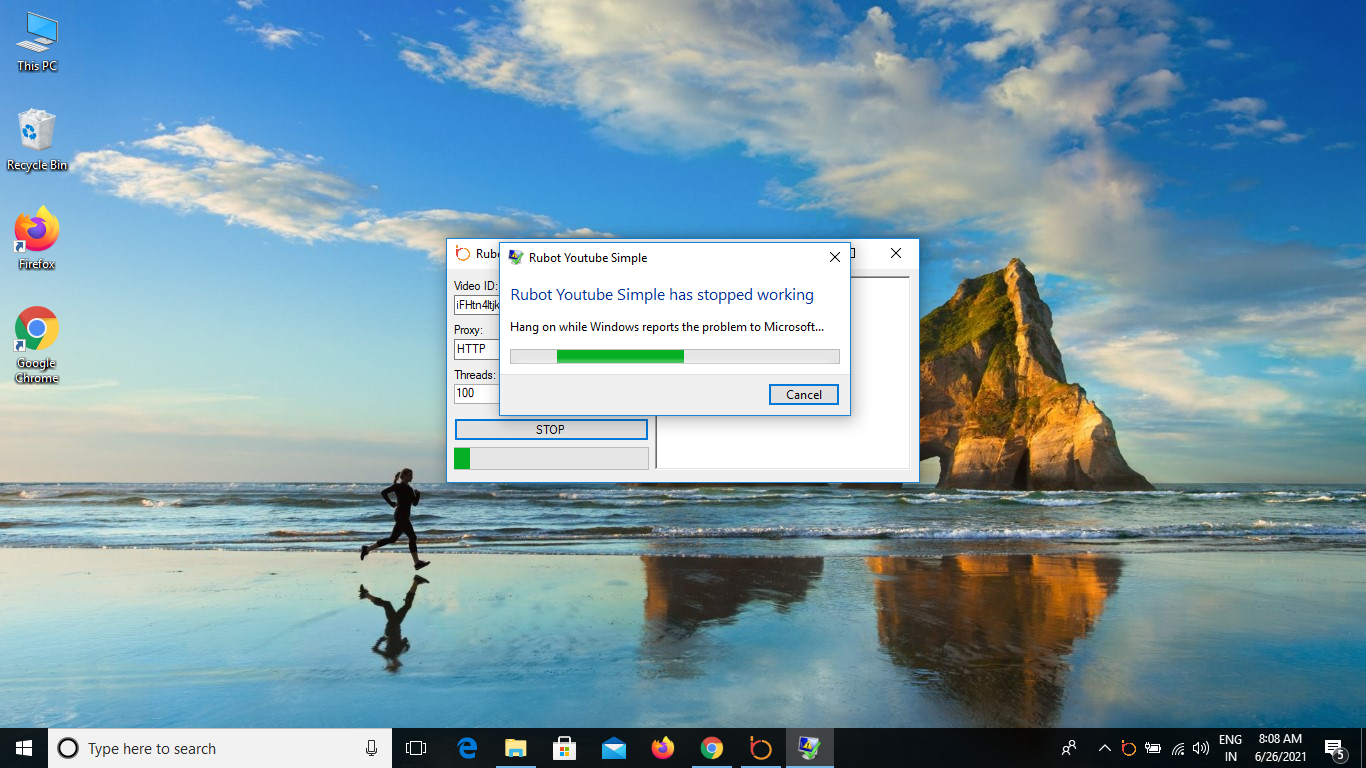
Task: Launch Microsoft Edge from the taskbar
Action: 467,748
